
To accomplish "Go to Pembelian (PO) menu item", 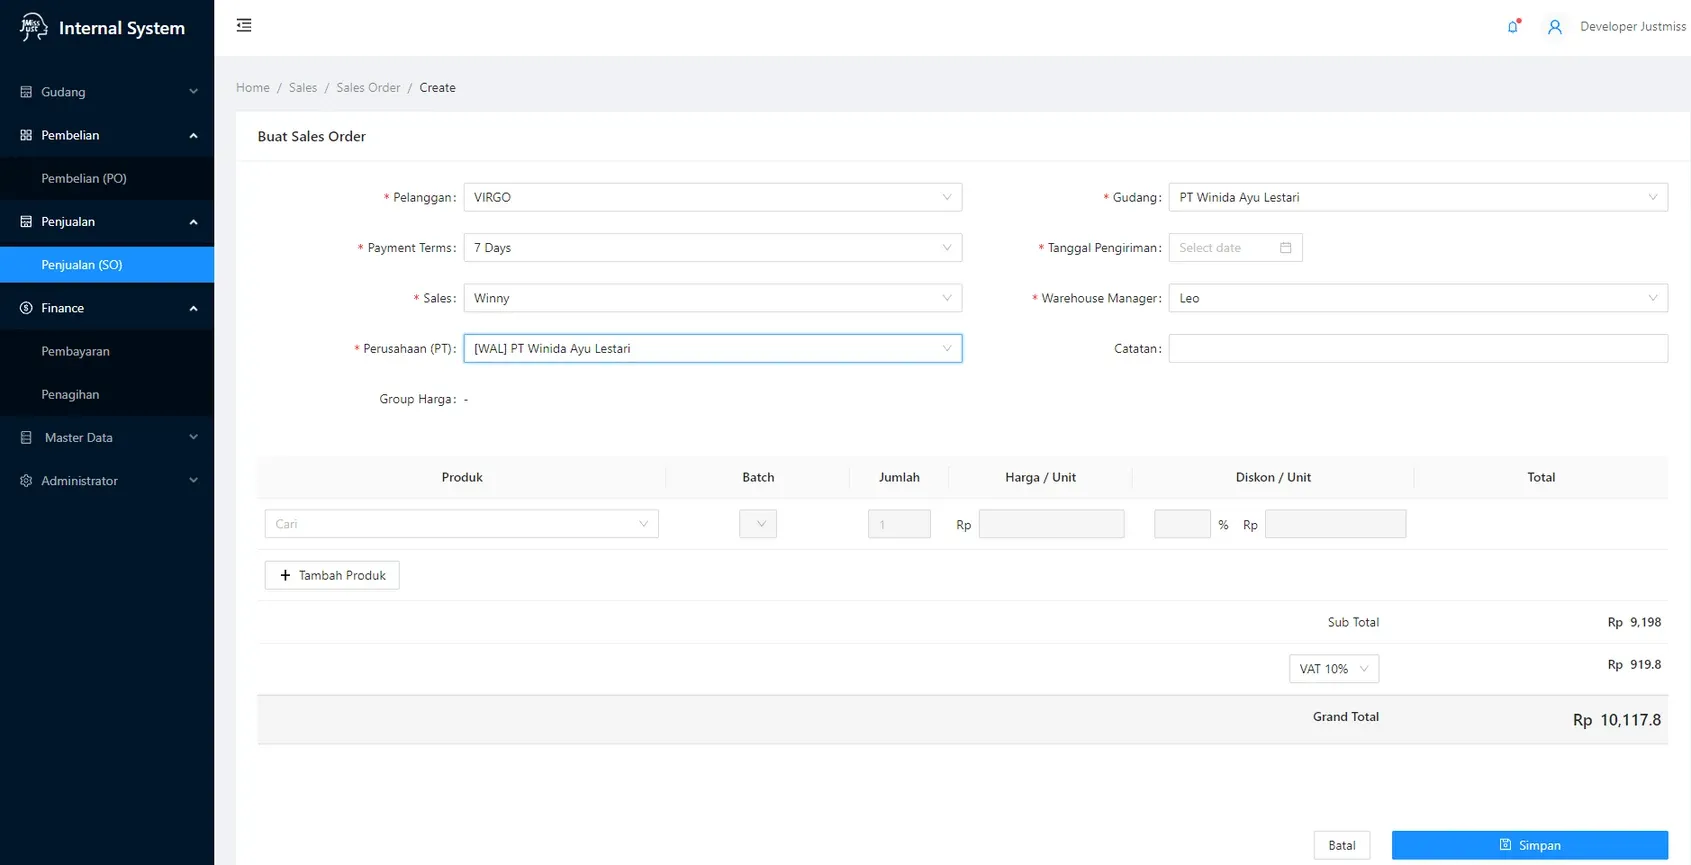I will [107, 178].
